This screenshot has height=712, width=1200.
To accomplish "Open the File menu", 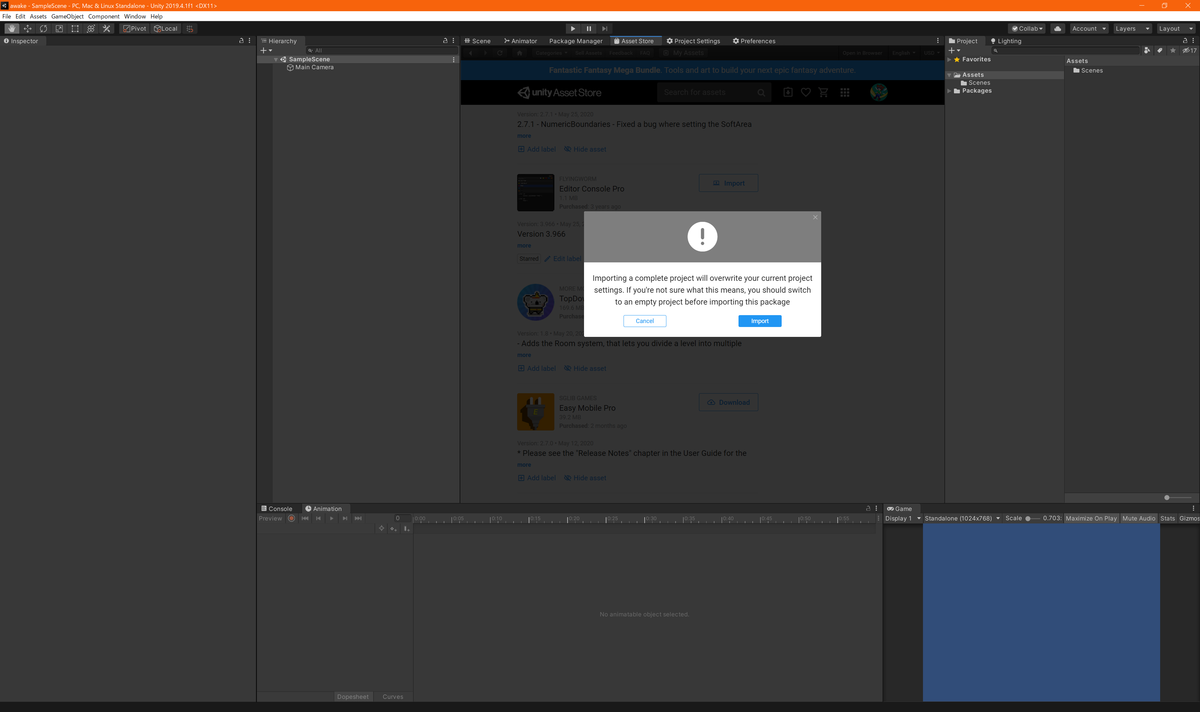I will 7,17.
